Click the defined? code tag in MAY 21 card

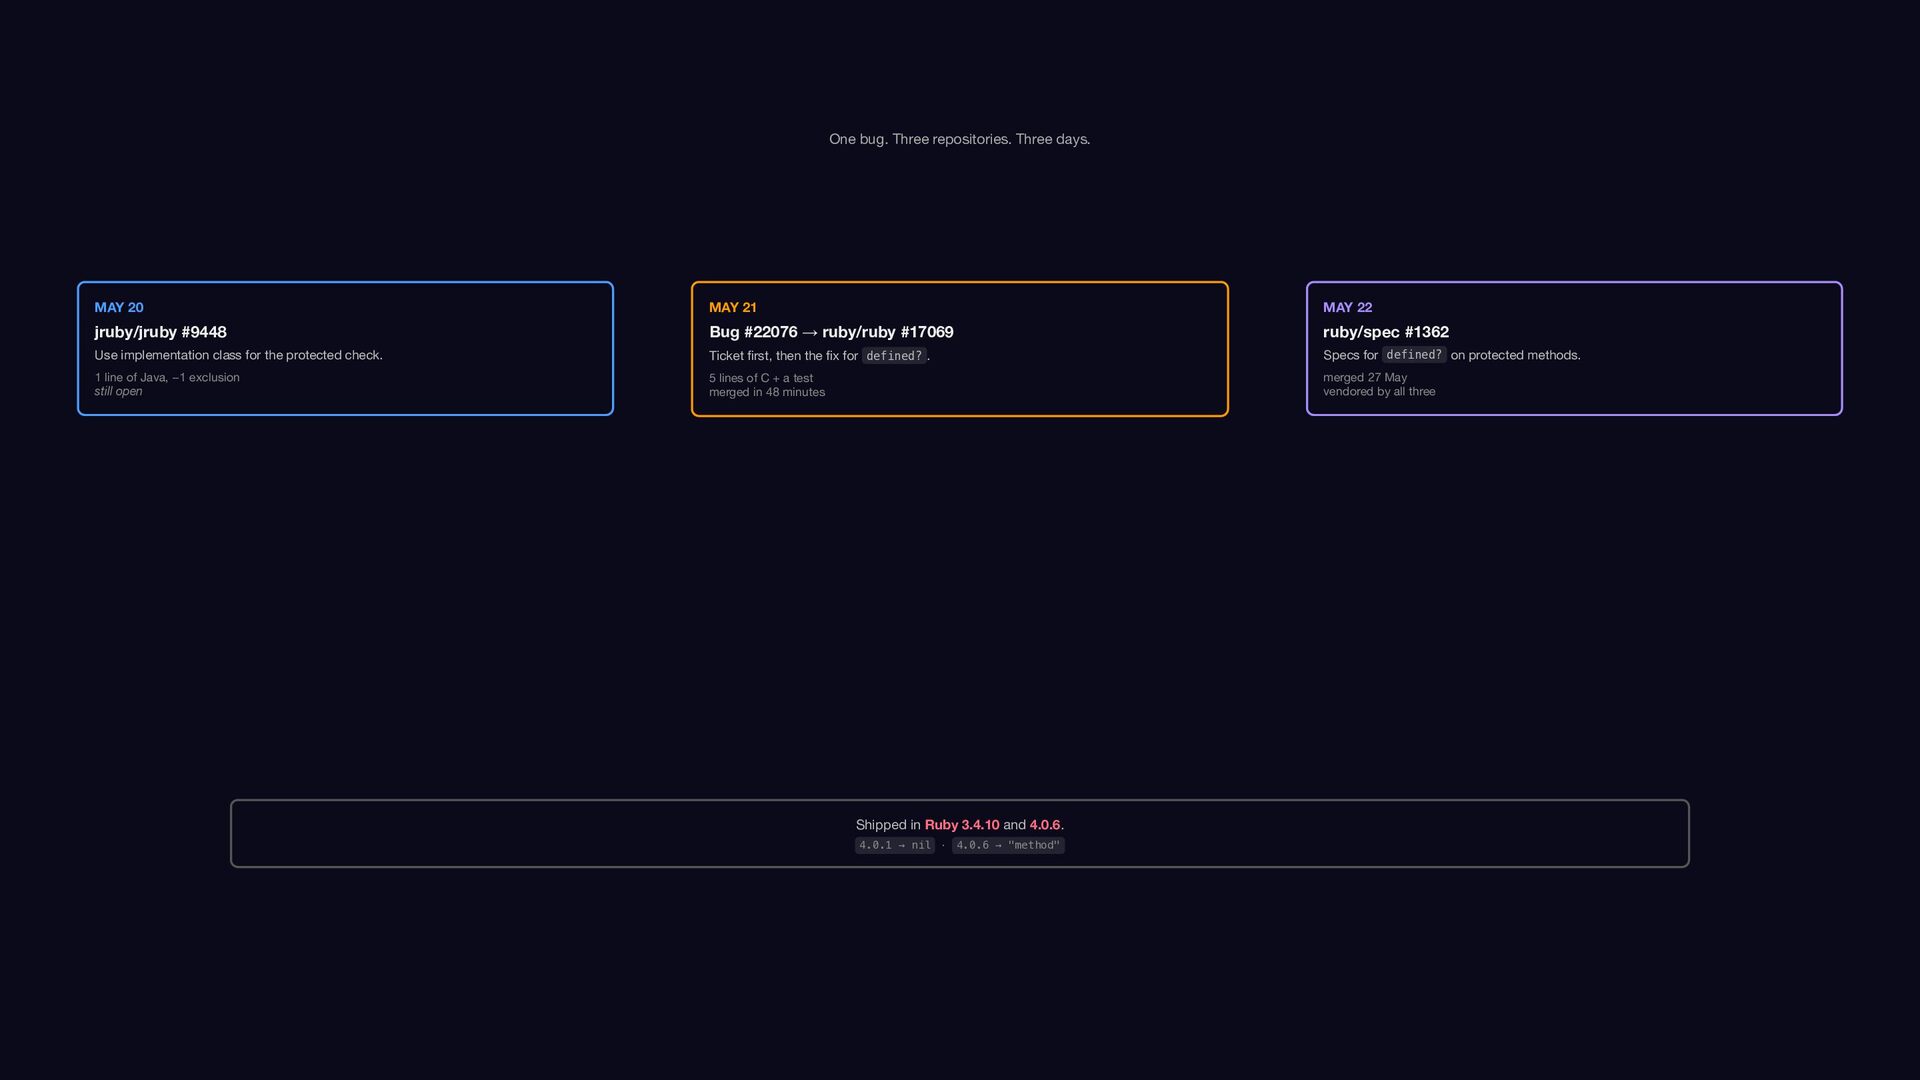894,356
